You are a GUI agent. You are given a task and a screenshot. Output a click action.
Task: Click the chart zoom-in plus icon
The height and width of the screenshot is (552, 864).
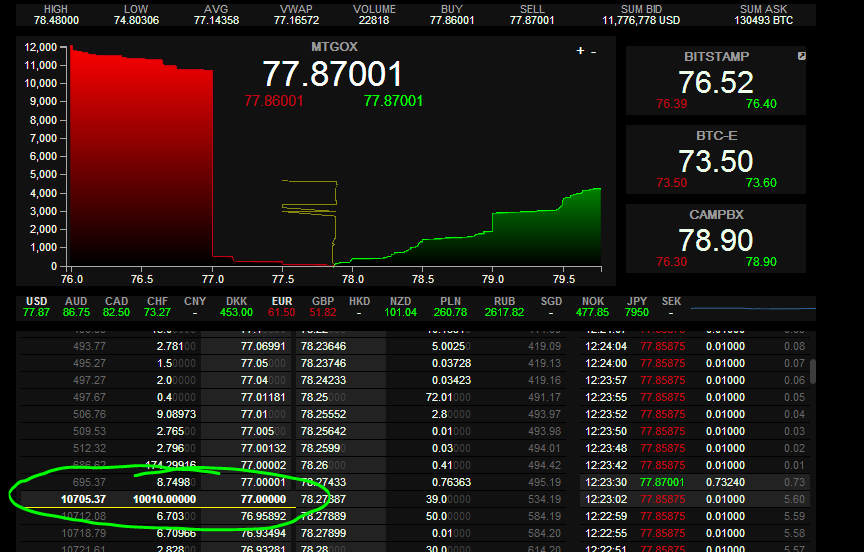click(580, 51)
